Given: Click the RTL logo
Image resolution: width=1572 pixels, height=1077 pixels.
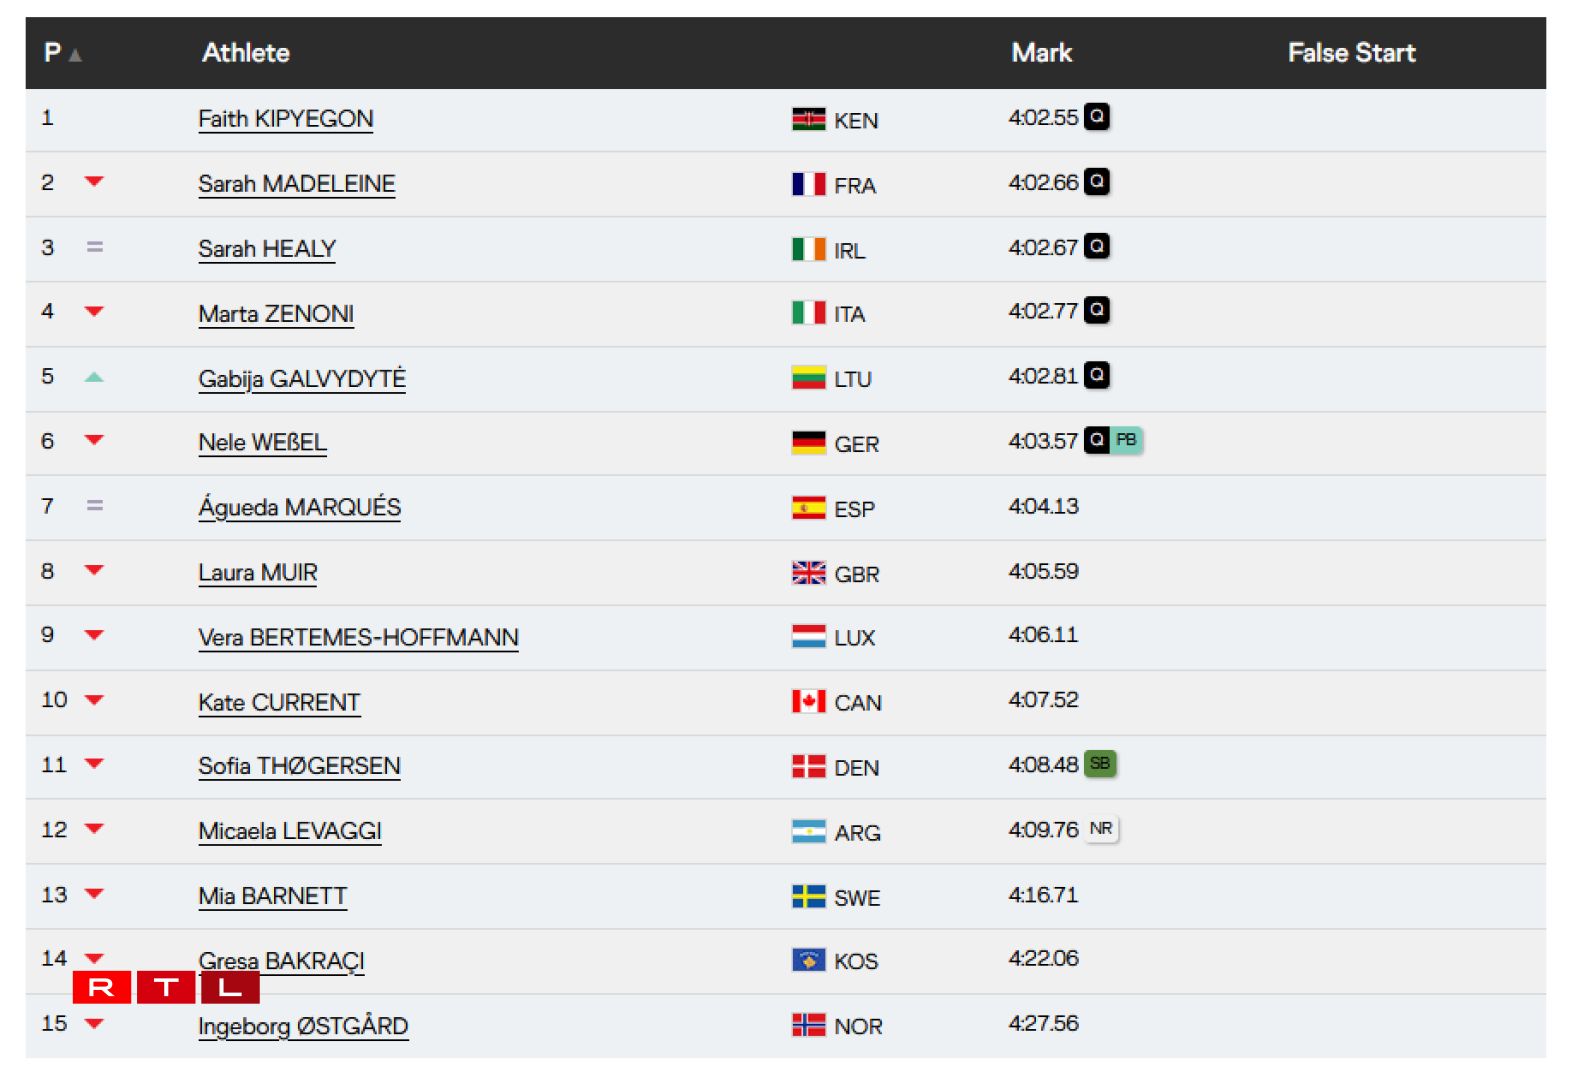Looking at the screenshot, I should pyautogui.click(x=166, y=988).
